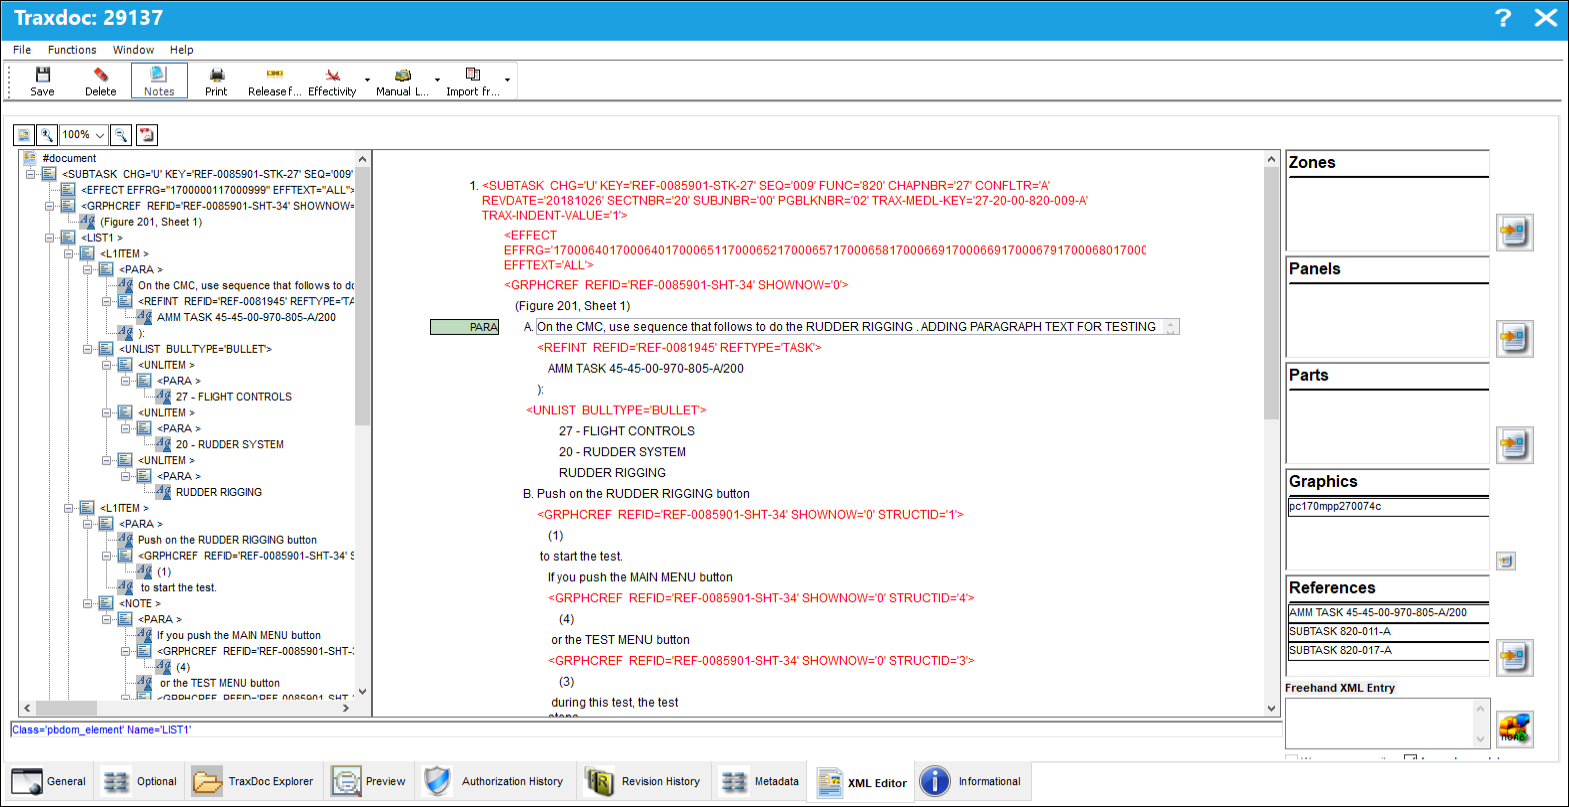Show the Metadata tab

point(760,782)
